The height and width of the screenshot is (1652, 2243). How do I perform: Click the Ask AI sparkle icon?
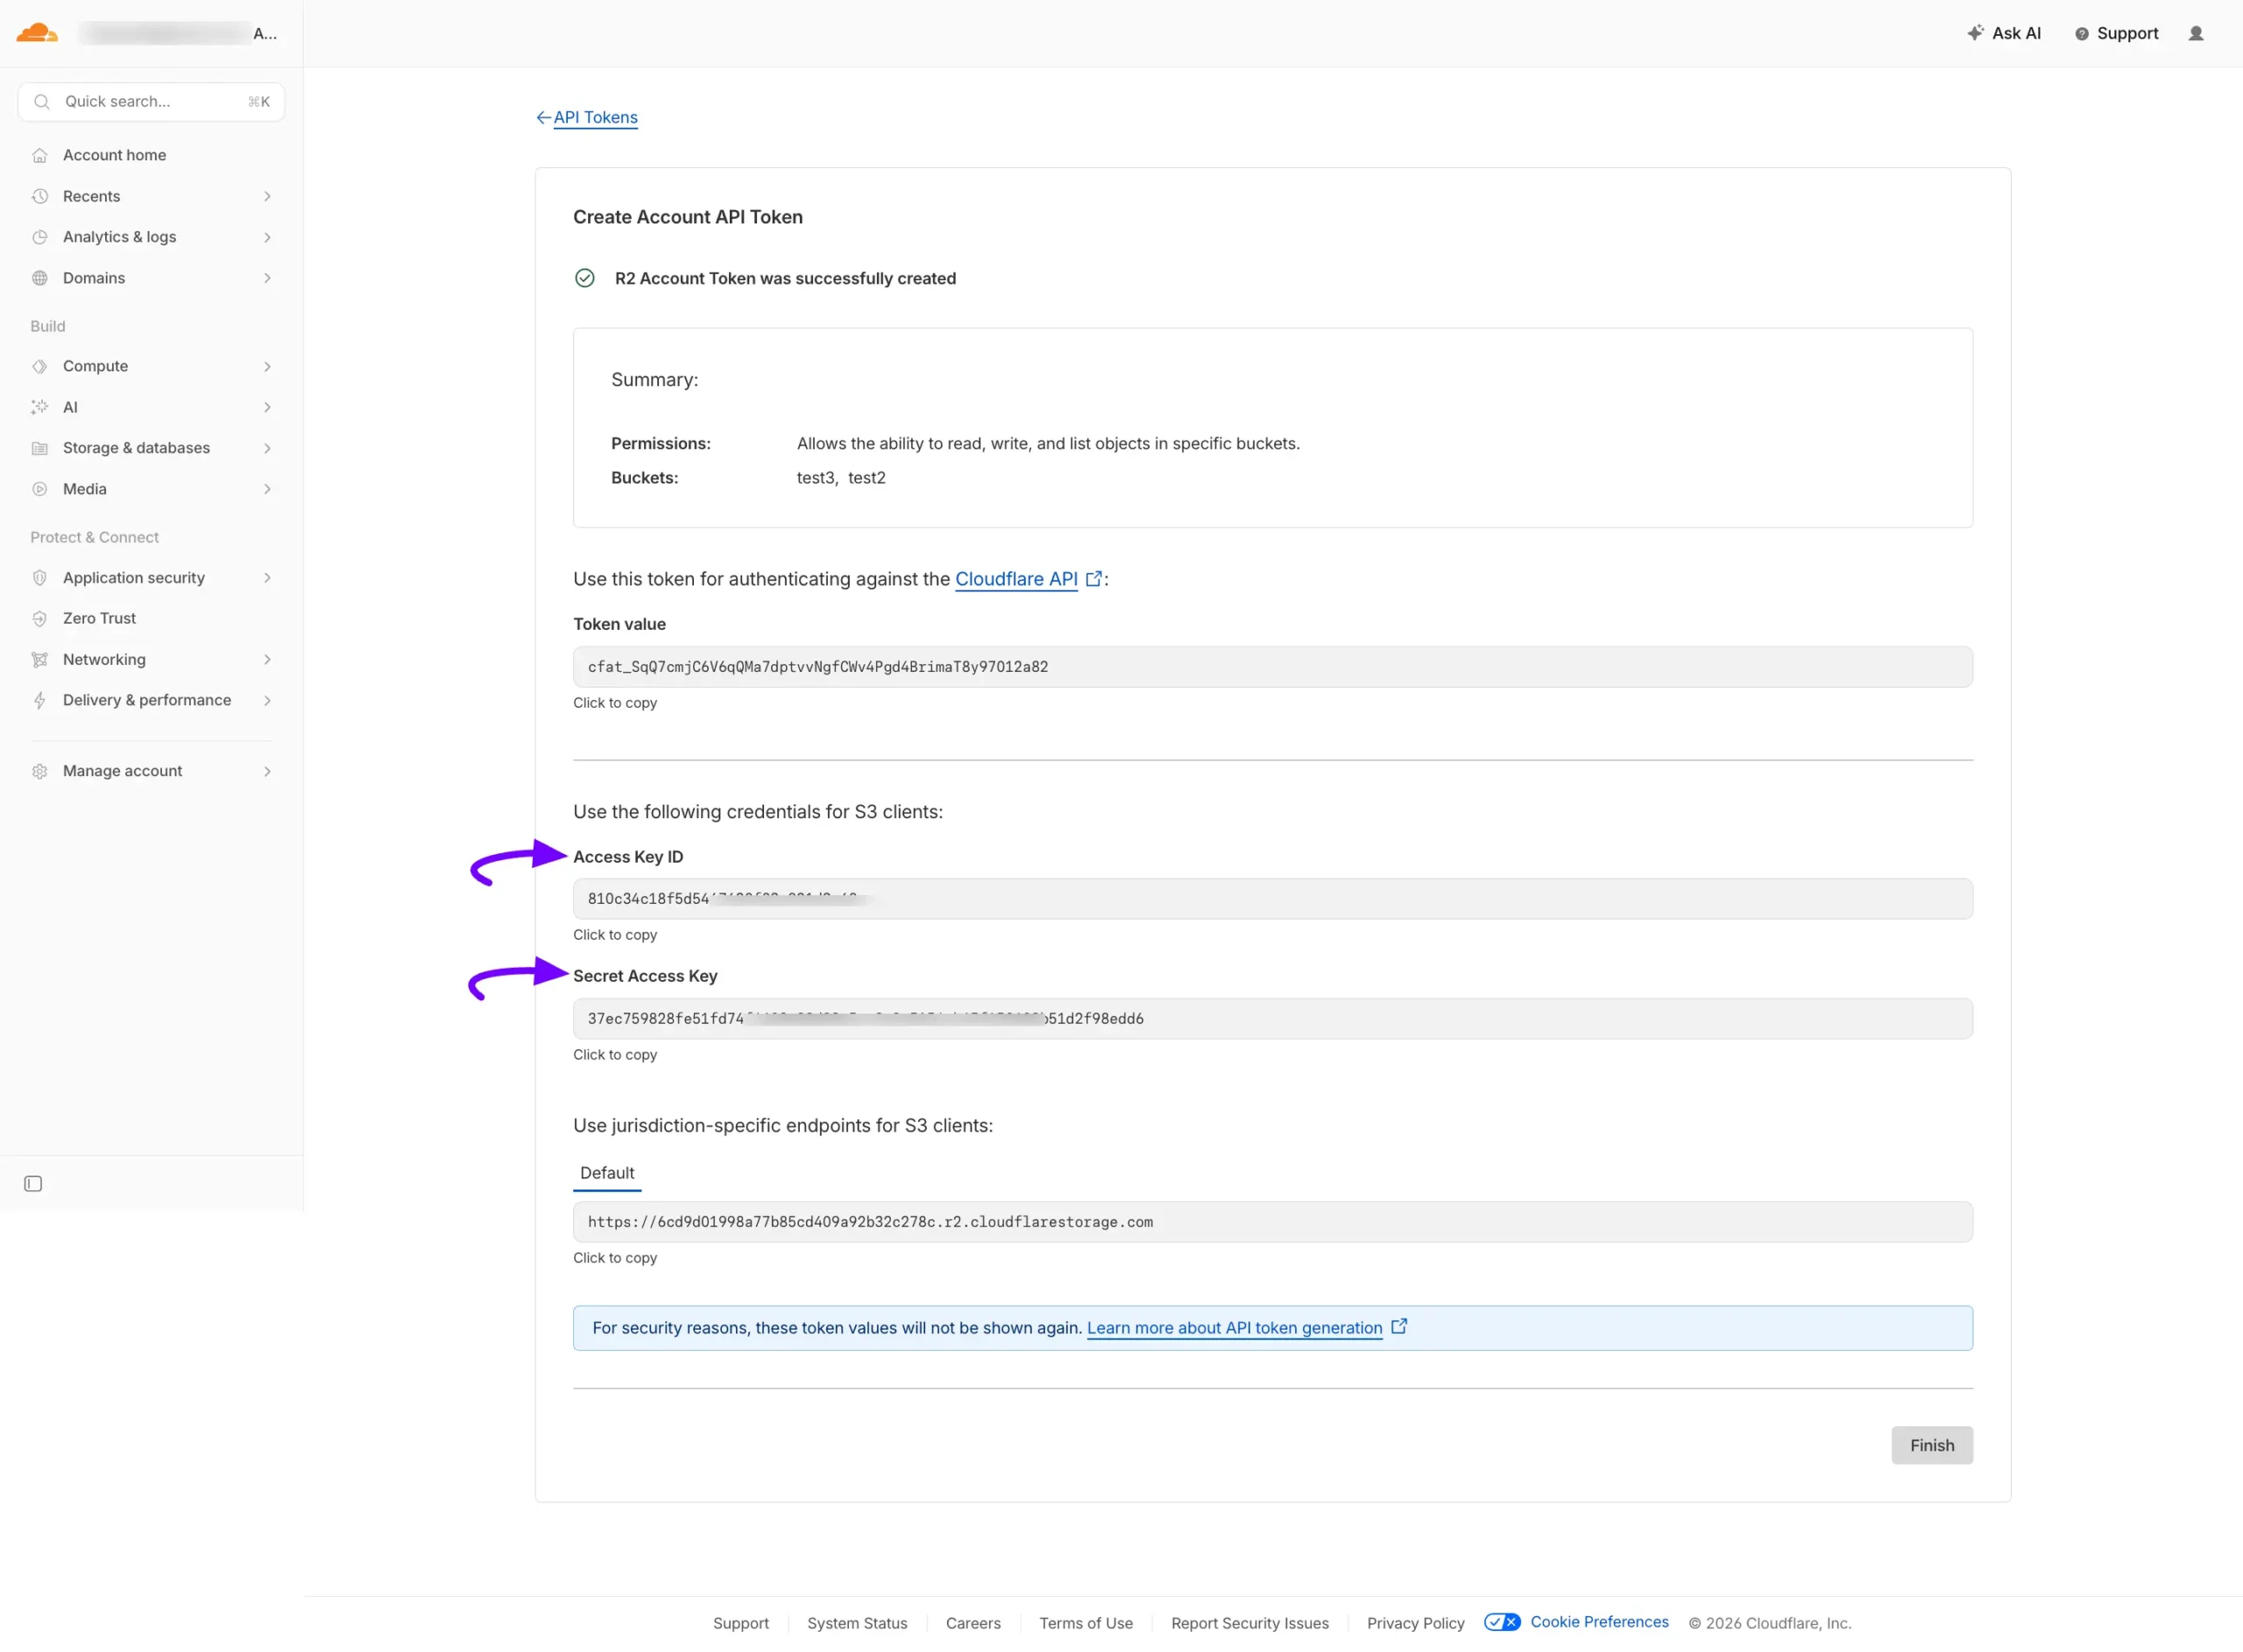[x=1975, y=33]
